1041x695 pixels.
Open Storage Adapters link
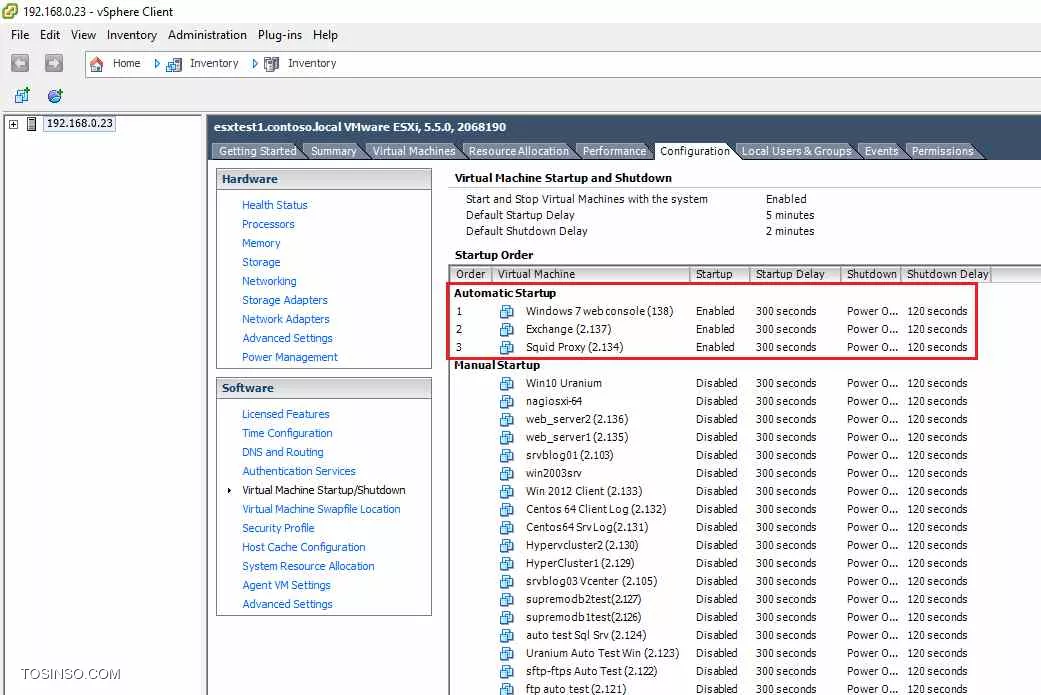pyautogui.click(x=285, y=300)
